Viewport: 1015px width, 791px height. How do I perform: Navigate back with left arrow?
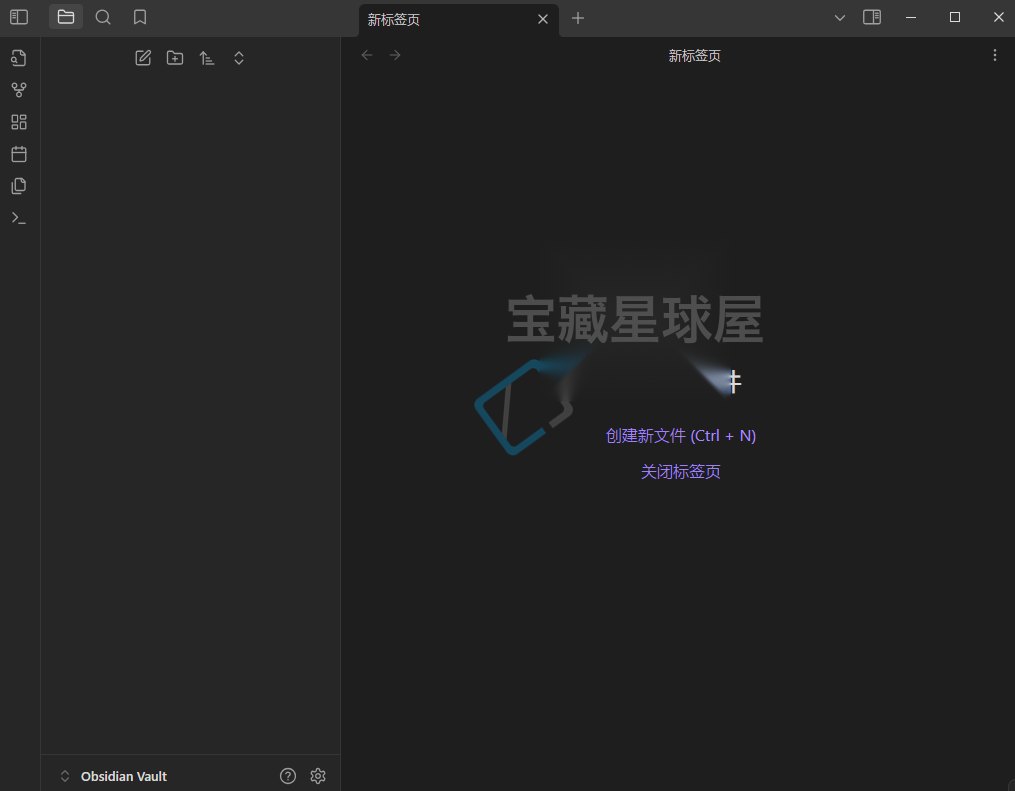click(367, 56)
